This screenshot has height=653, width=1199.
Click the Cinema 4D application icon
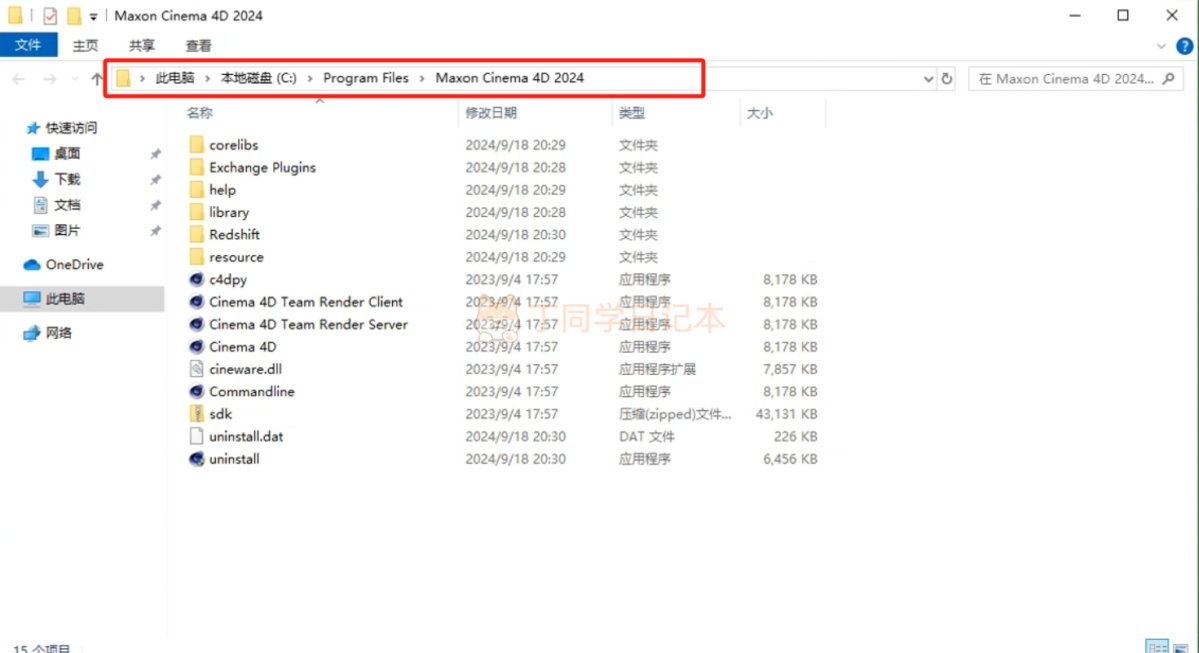[197, 346]
